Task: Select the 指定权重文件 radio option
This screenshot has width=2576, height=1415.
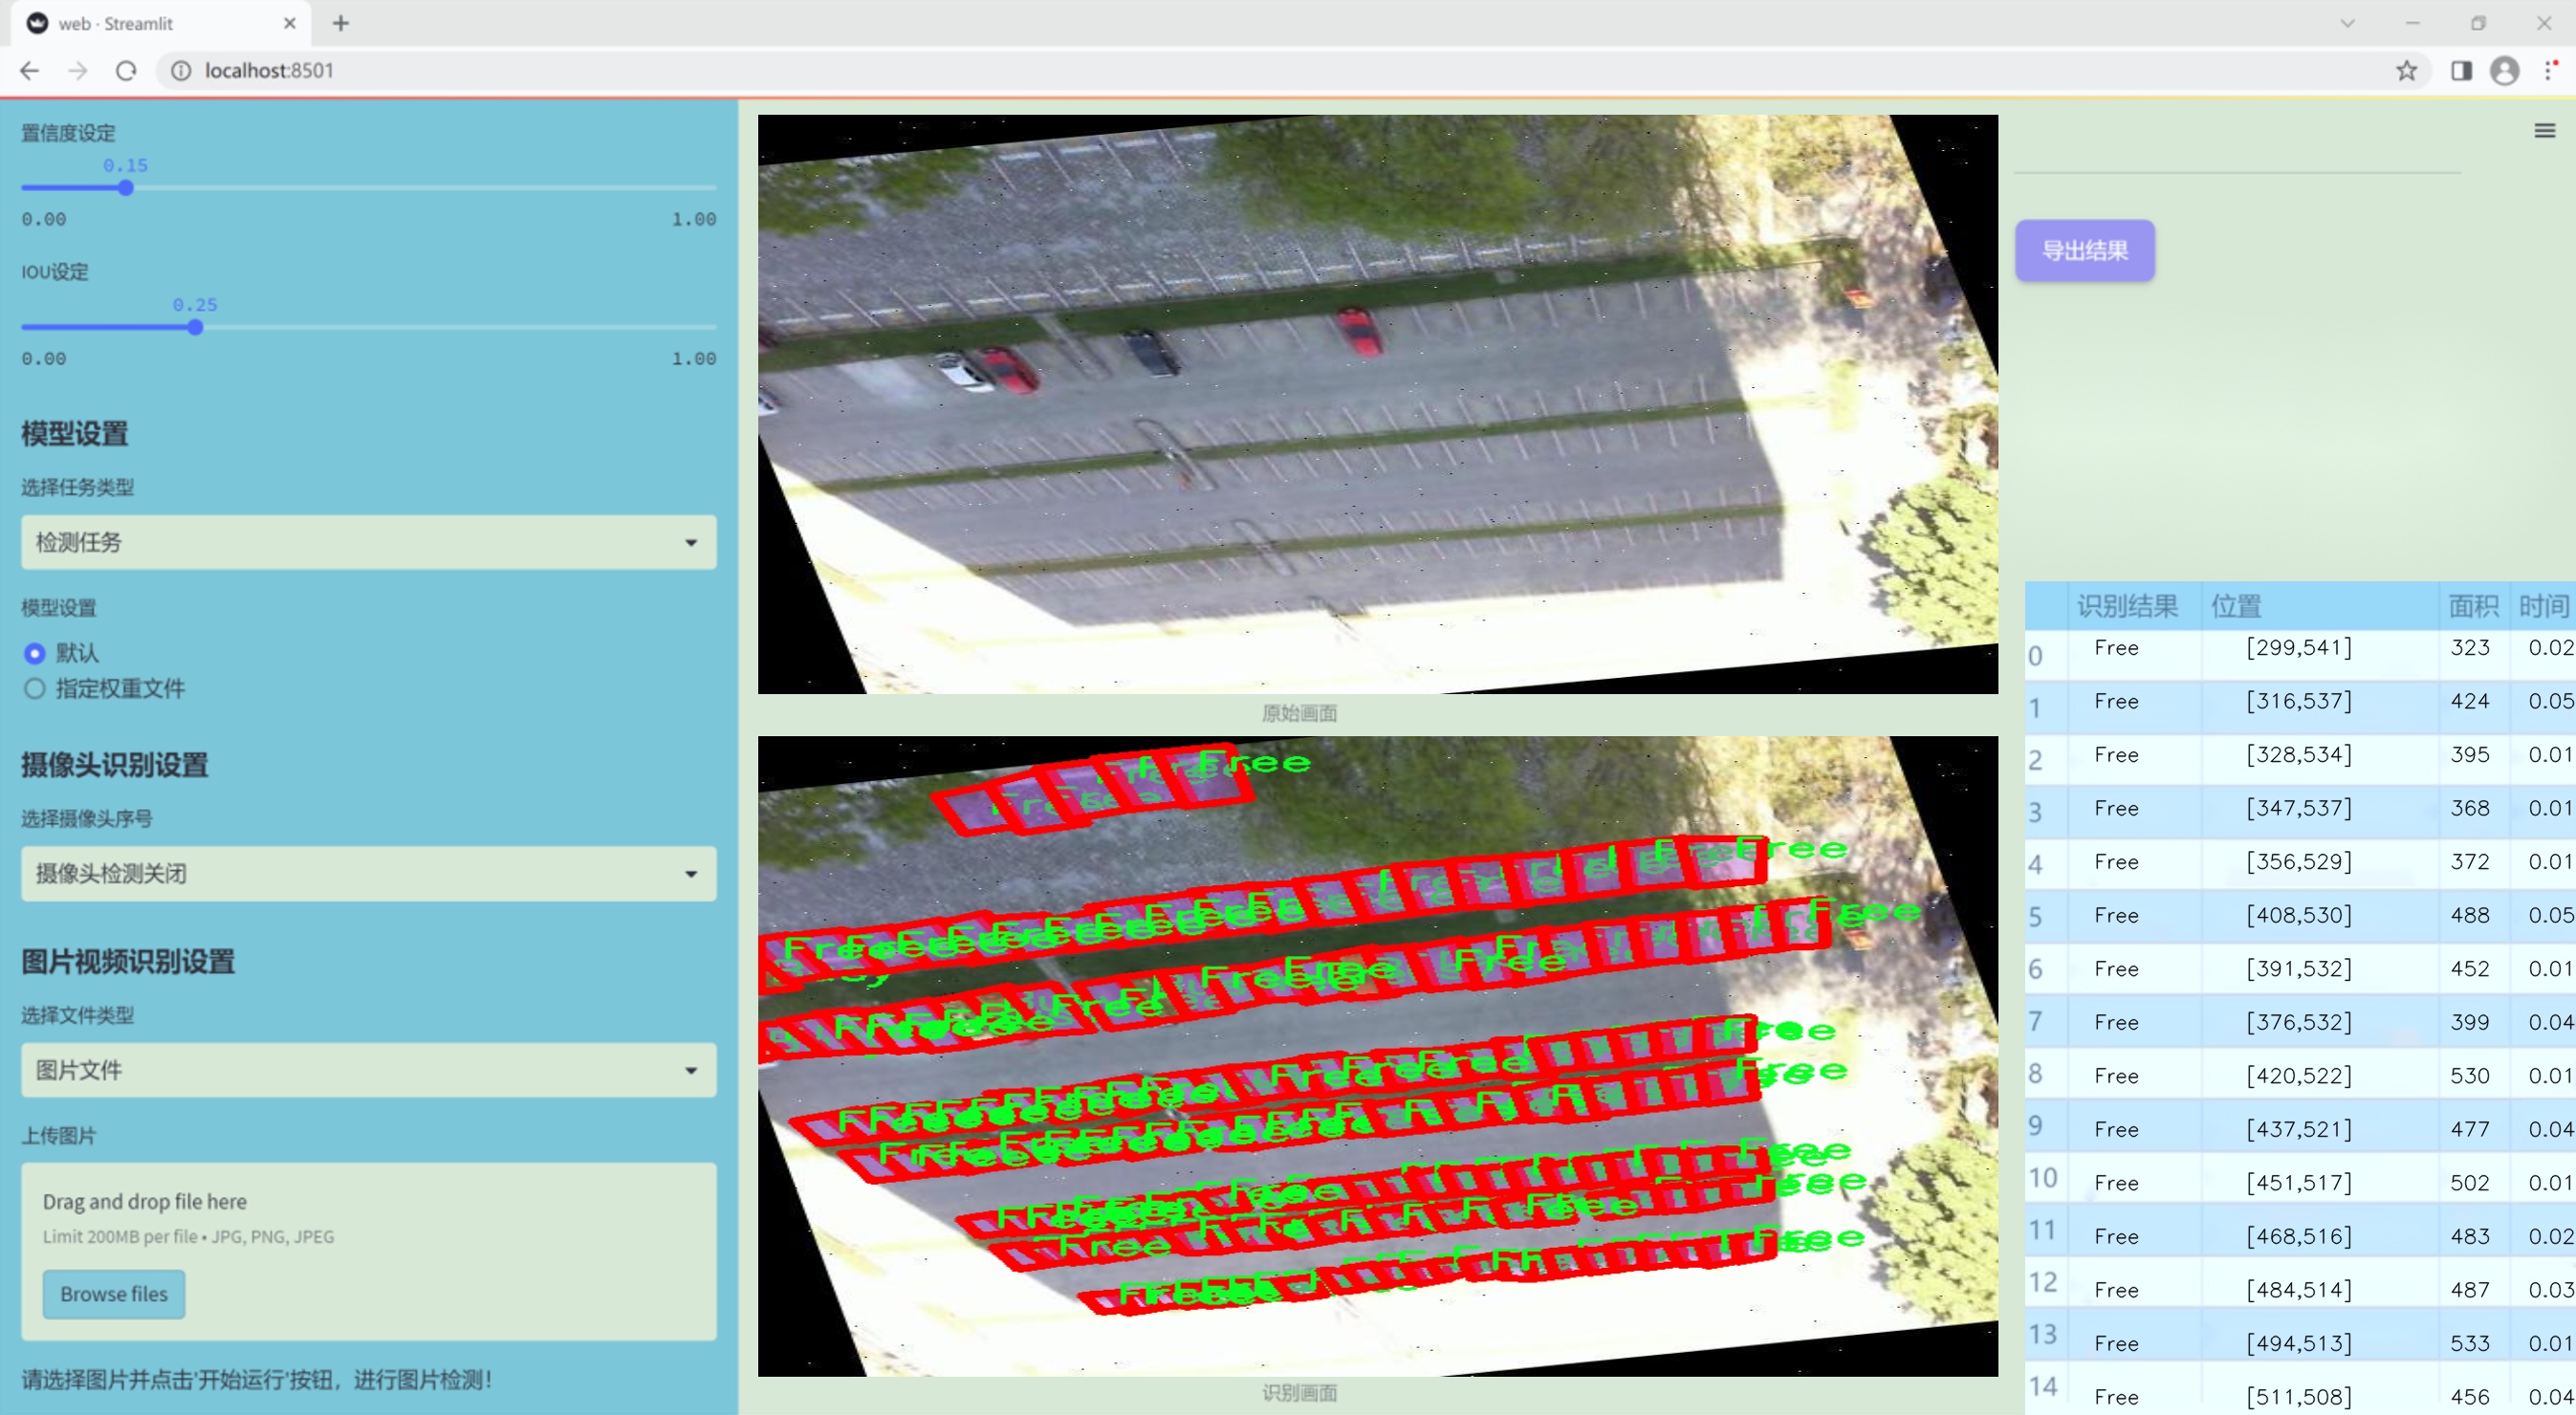Action: (35, 689)
